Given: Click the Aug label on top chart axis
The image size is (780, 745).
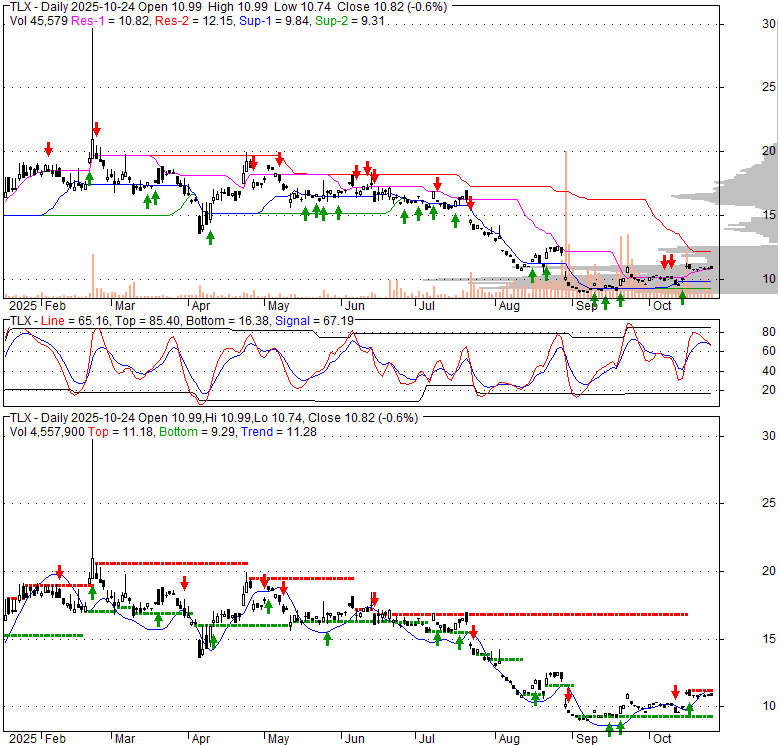Looking at the screenshot, I should point(509,305).
